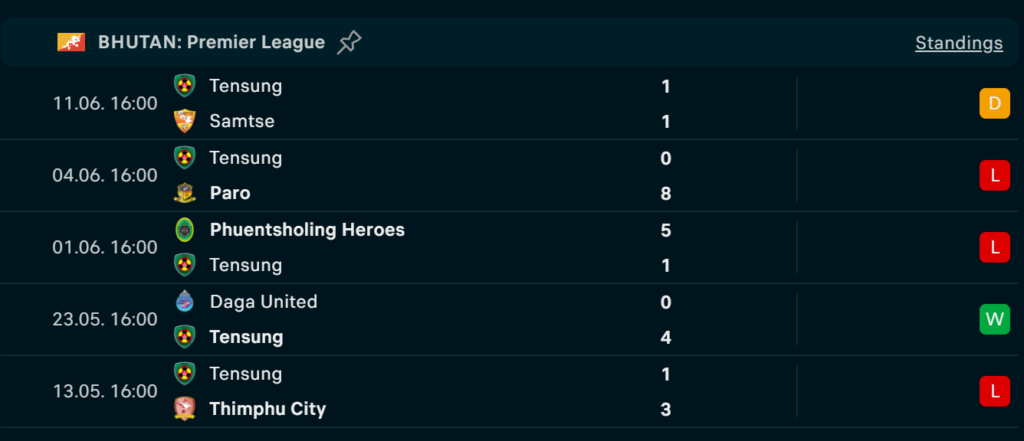The width and height of the screenshot is (1024, 441).
Task: Open match dated 23.05. 16:00
Action: click(509, 319)
